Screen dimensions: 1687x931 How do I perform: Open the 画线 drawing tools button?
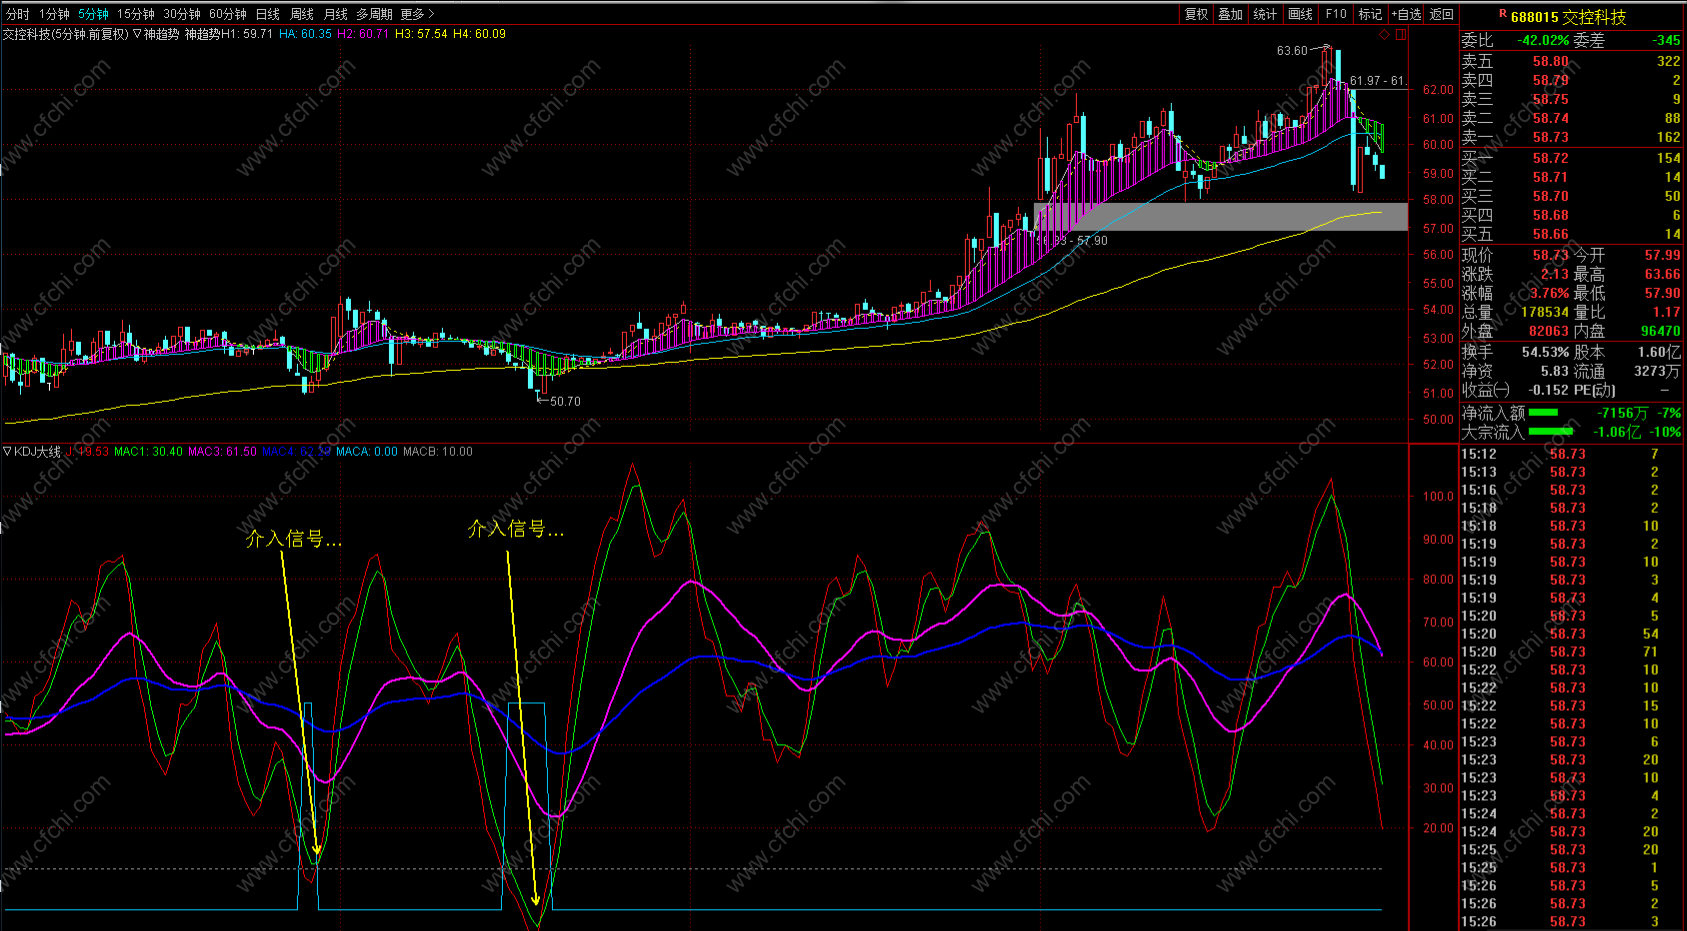[1300, 14]
